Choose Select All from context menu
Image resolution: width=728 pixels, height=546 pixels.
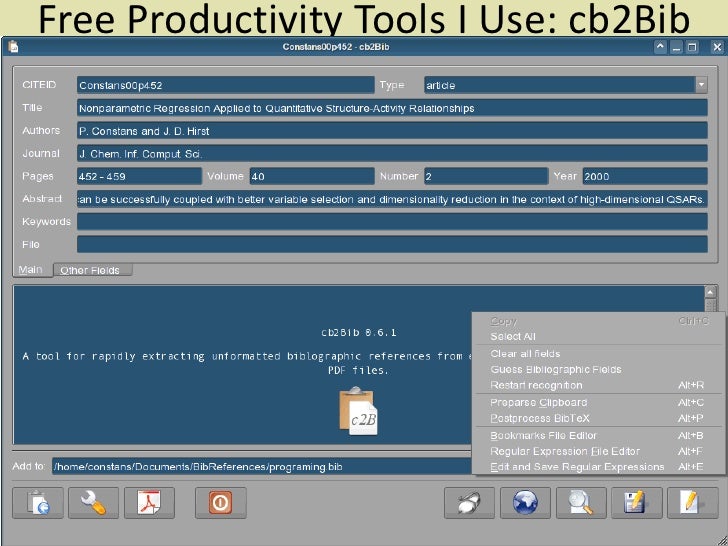click(513, 336)
